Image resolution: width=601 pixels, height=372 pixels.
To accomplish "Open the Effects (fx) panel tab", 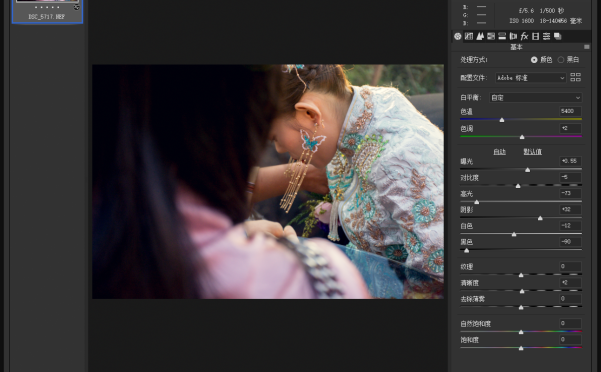I will tap(524, 36).
